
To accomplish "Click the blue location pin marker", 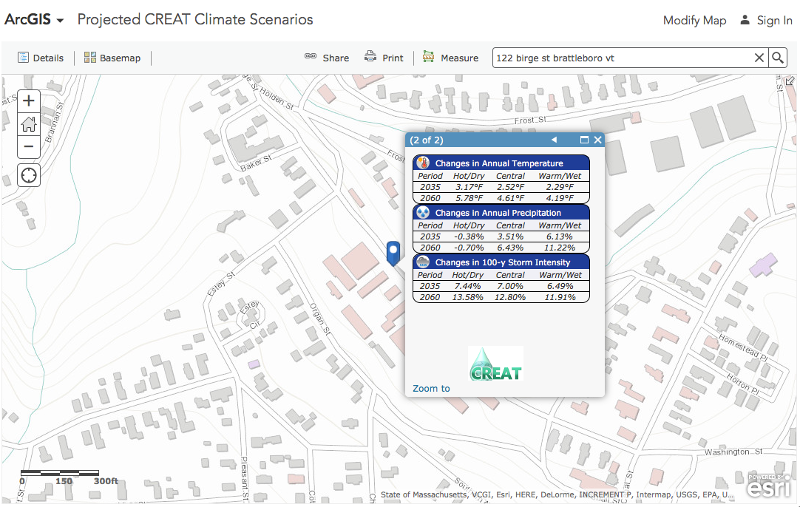I will click(393, 252).
